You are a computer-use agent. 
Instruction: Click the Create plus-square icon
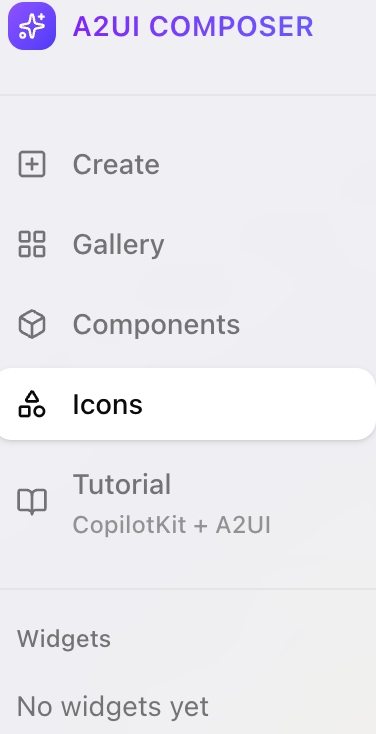[x=32, y=164]
